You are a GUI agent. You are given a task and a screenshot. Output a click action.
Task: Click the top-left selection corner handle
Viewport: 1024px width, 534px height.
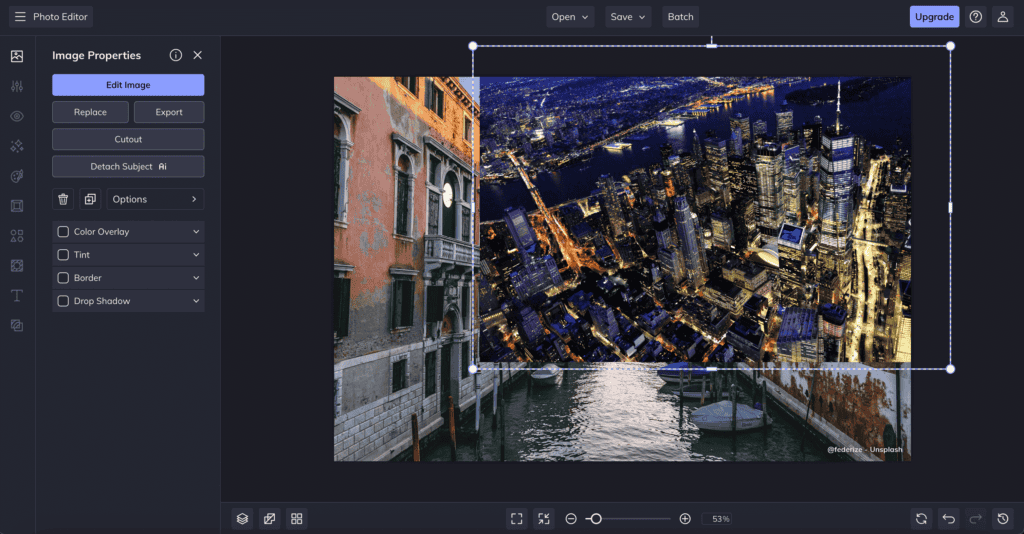tap(473, 46)
